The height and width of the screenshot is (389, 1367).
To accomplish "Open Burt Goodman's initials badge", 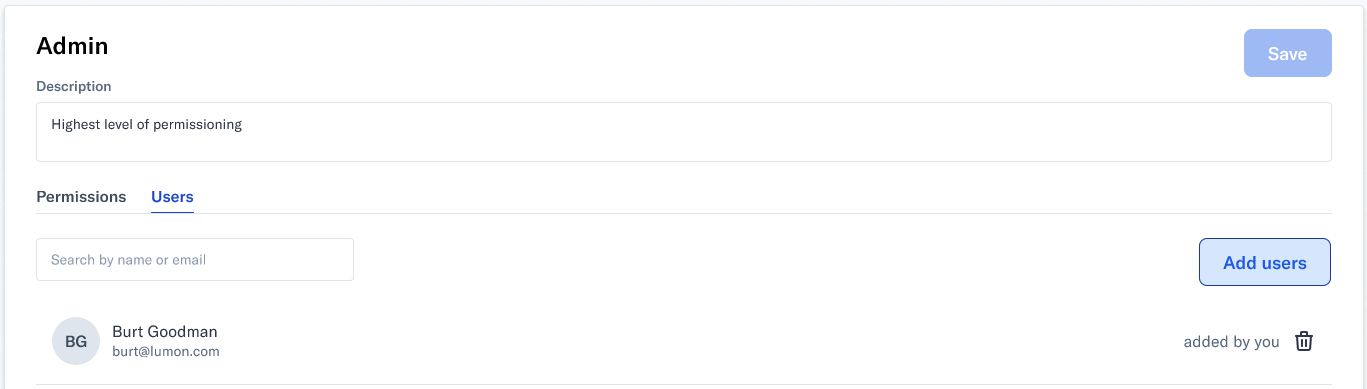I will point(76,341).
